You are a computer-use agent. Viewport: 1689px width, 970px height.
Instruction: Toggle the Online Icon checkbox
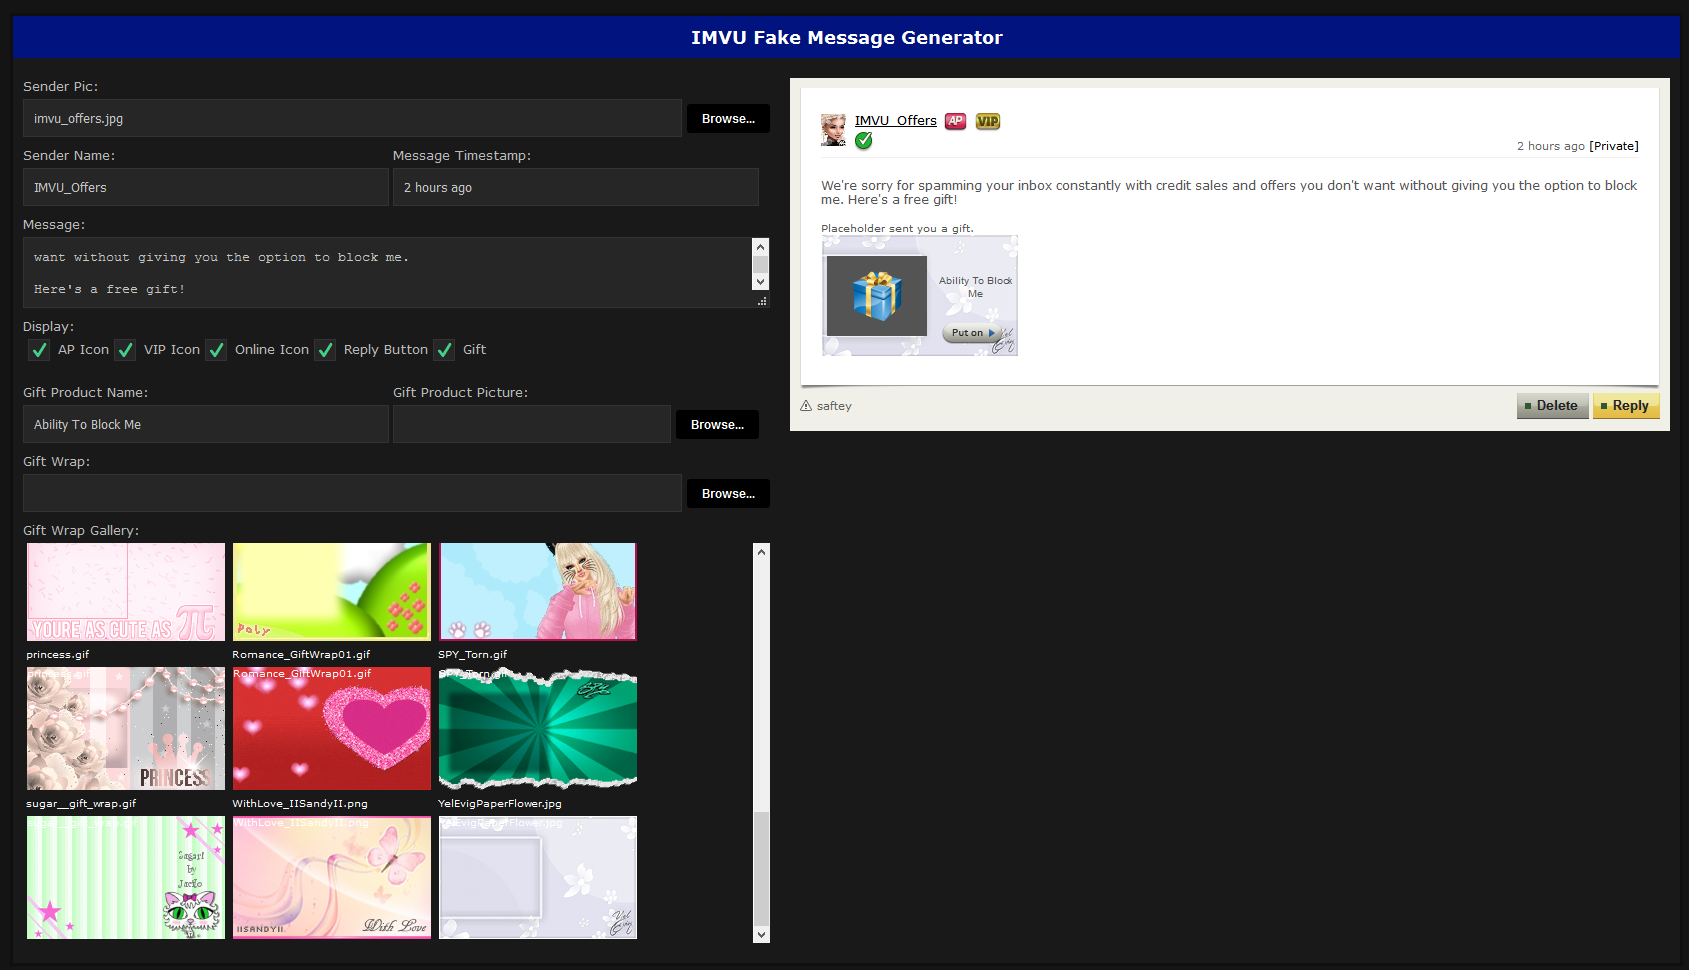(216, 350)
